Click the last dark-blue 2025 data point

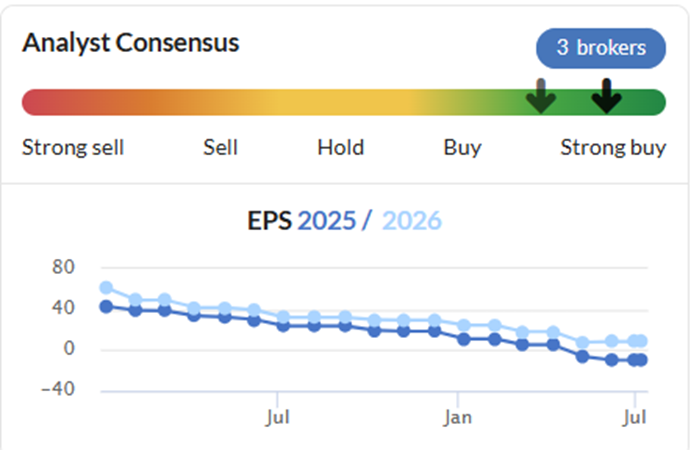click(x=641, y=360)
